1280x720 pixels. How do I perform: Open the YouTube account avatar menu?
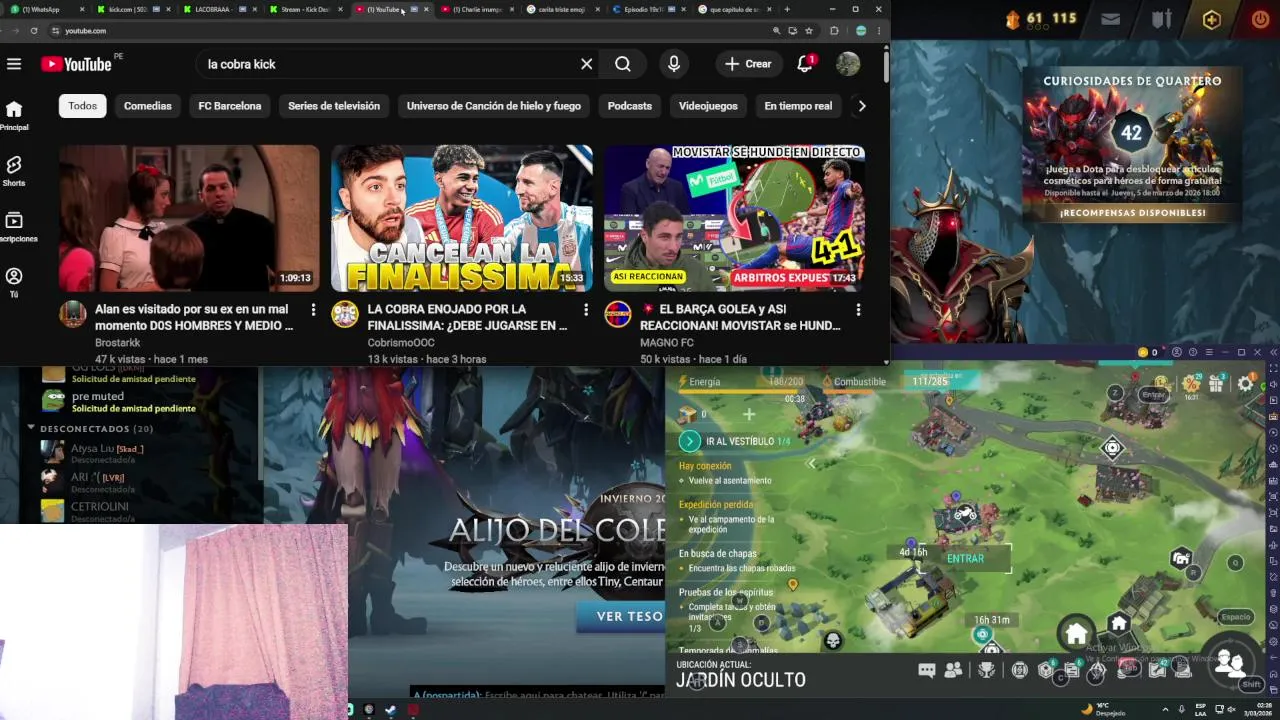point(848,64)
